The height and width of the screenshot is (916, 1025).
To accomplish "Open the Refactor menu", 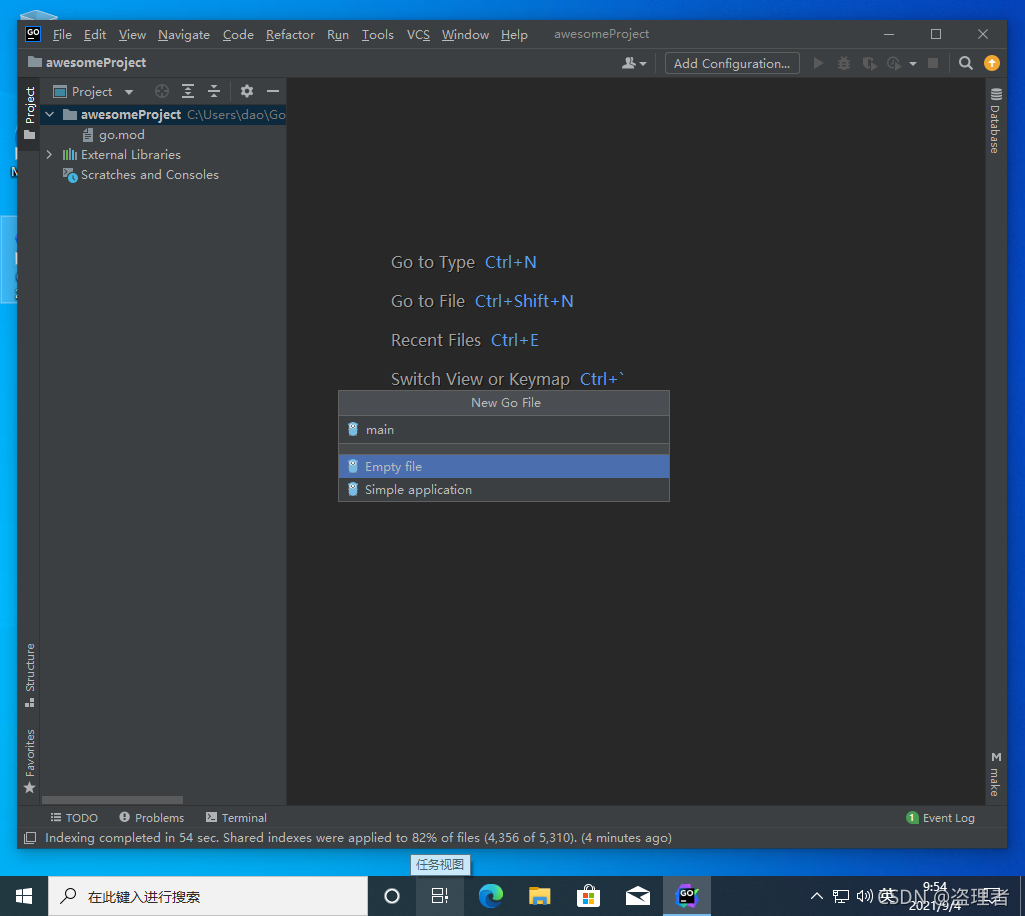I will 290,35.
